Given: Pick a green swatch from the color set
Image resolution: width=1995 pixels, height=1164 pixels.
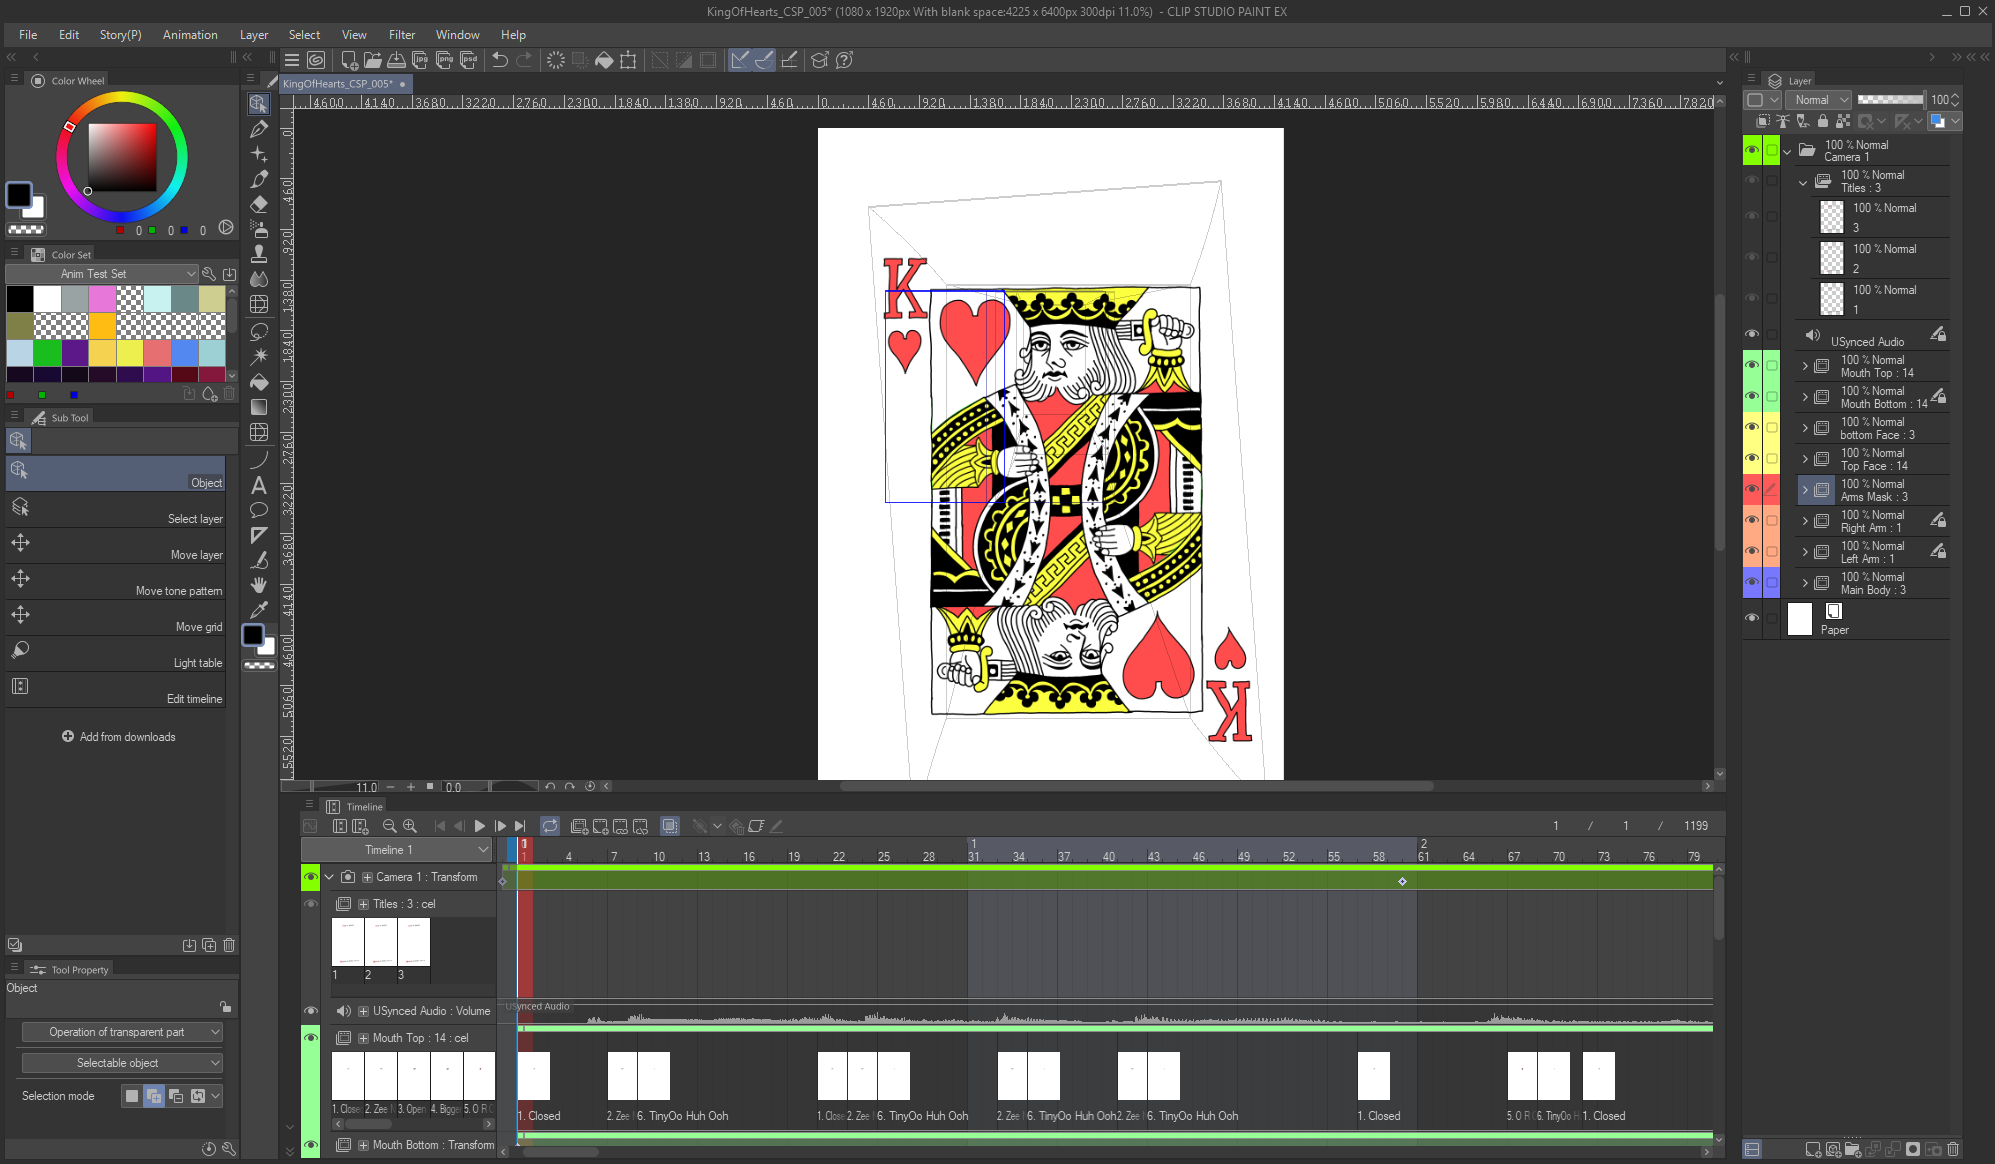Looking at the screenshot, I should pyautogui.click(x=48, y=352).
